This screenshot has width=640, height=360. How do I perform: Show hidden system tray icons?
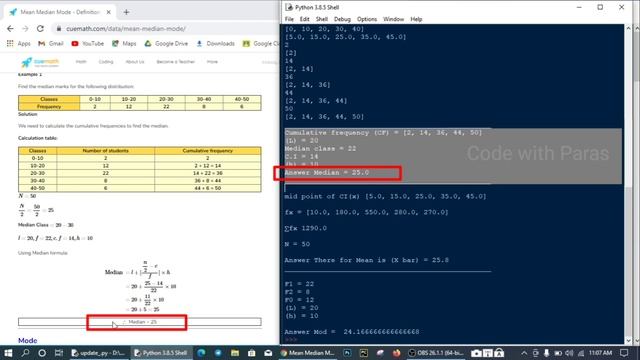524,353
